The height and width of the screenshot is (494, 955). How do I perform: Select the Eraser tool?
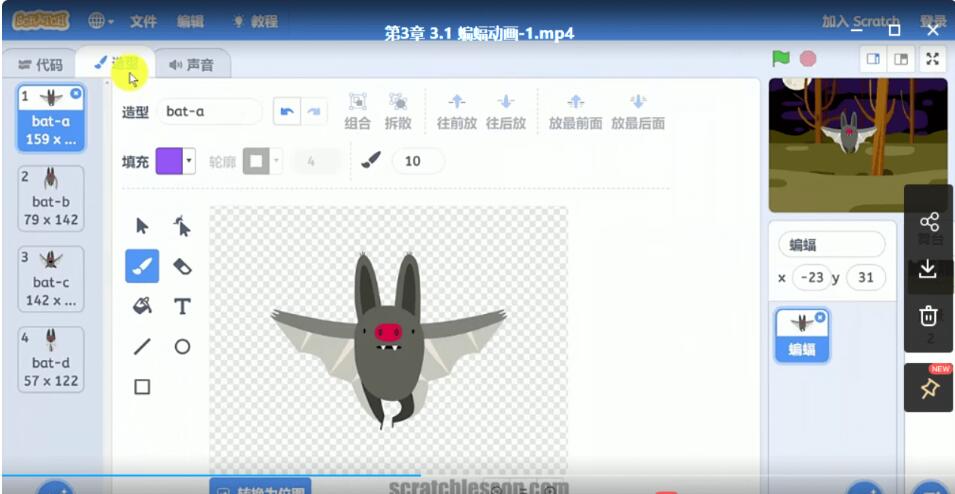[x=182, y=266]
